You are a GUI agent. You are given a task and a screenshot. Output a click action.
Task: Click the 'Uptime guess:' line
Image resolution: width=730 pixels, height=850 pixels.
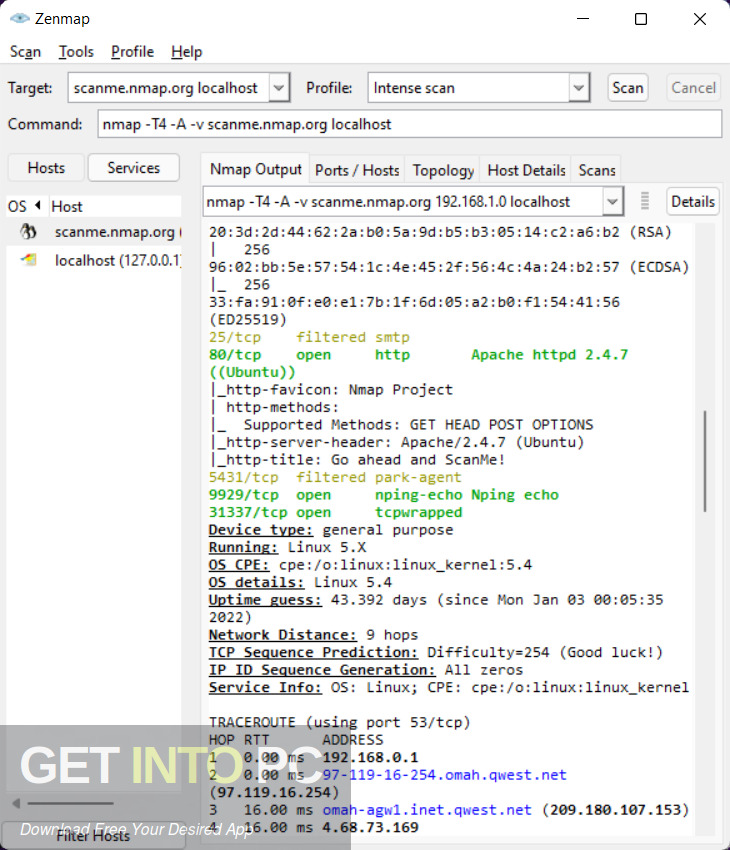point(436,600)
